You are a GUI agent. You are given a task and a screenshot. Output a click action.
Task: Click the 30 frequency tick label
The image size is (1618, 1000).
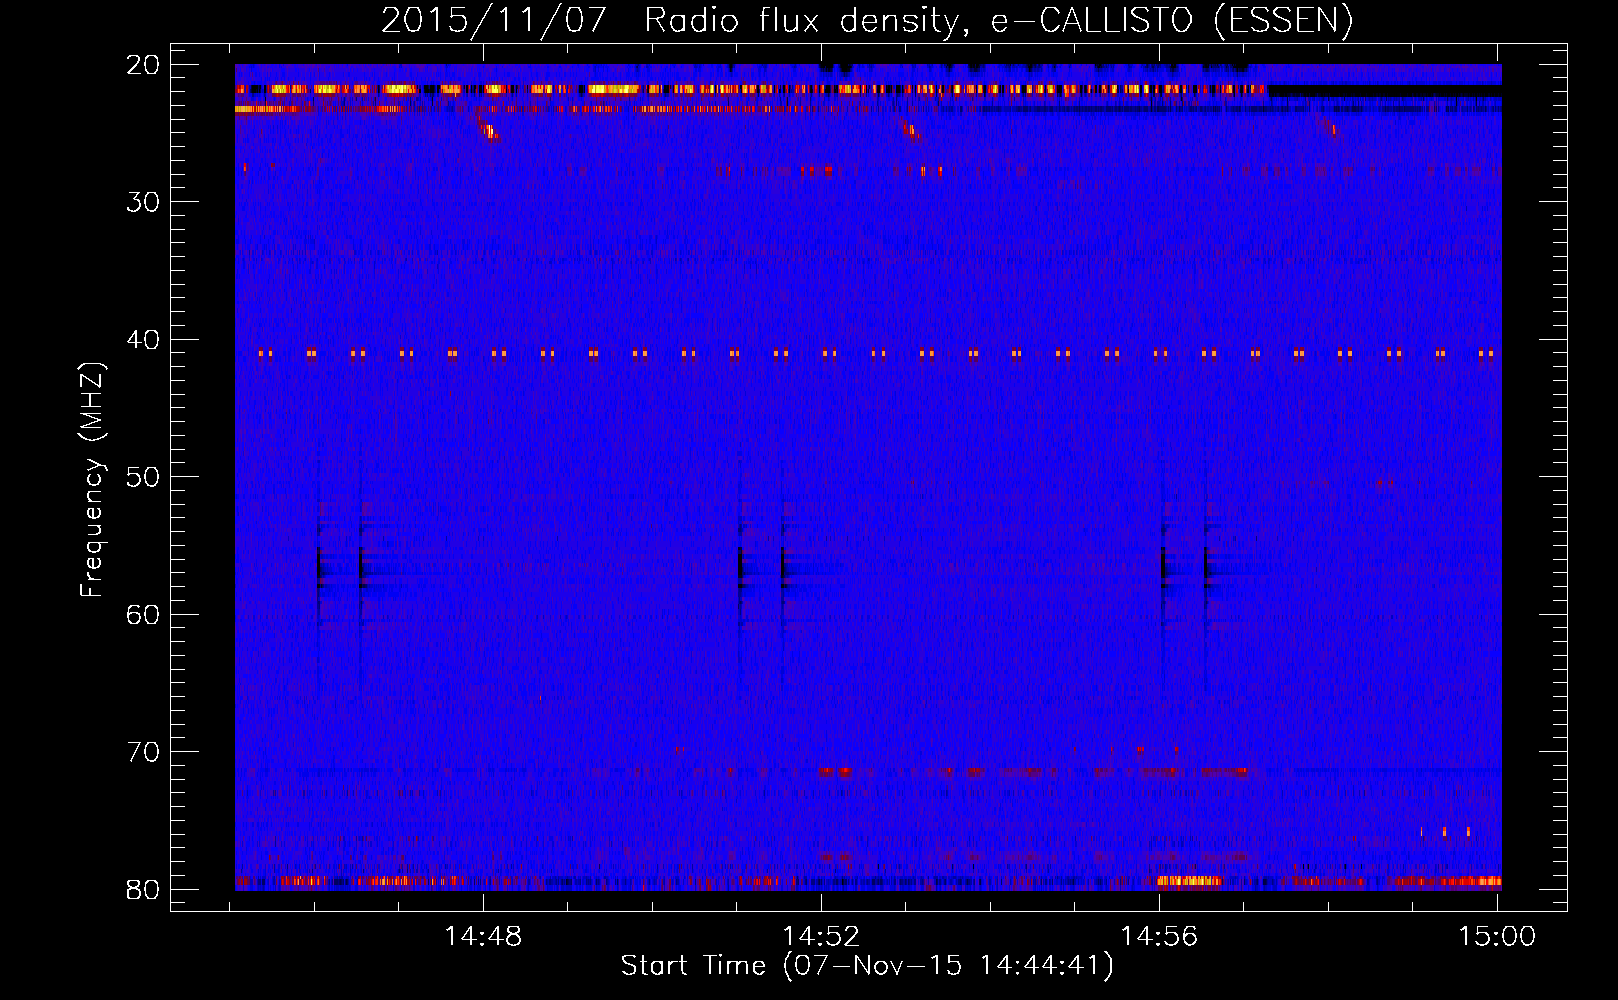pyautogui.click(x=144, y=202)
